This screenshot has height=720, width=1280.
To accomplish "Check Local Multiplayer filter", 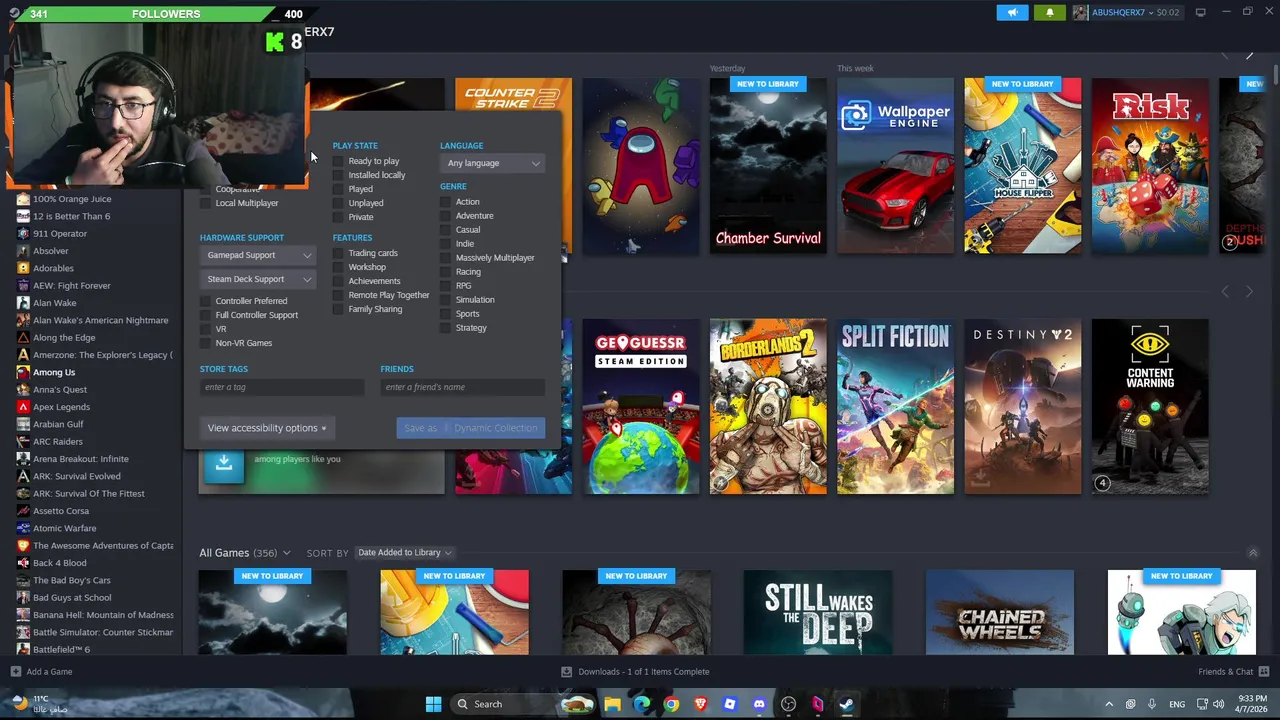I will (206, 203).
